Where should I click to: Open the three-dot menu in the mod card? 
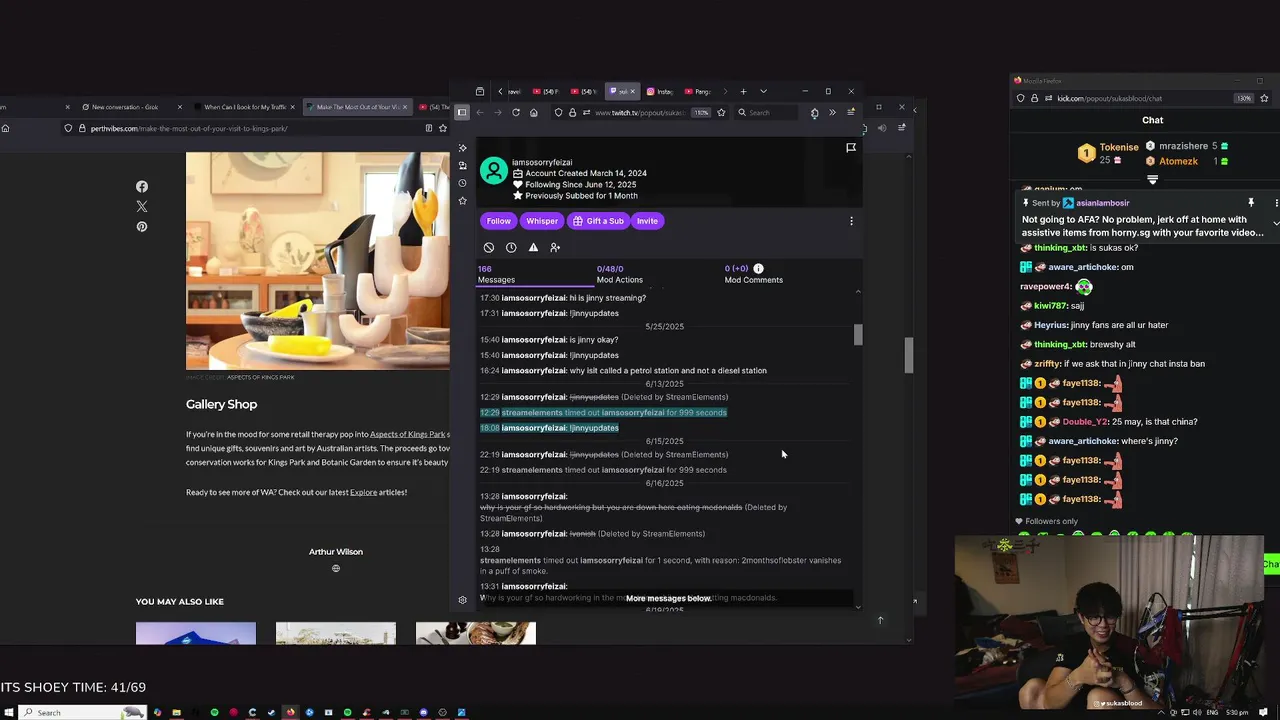(x=851, y=221)
